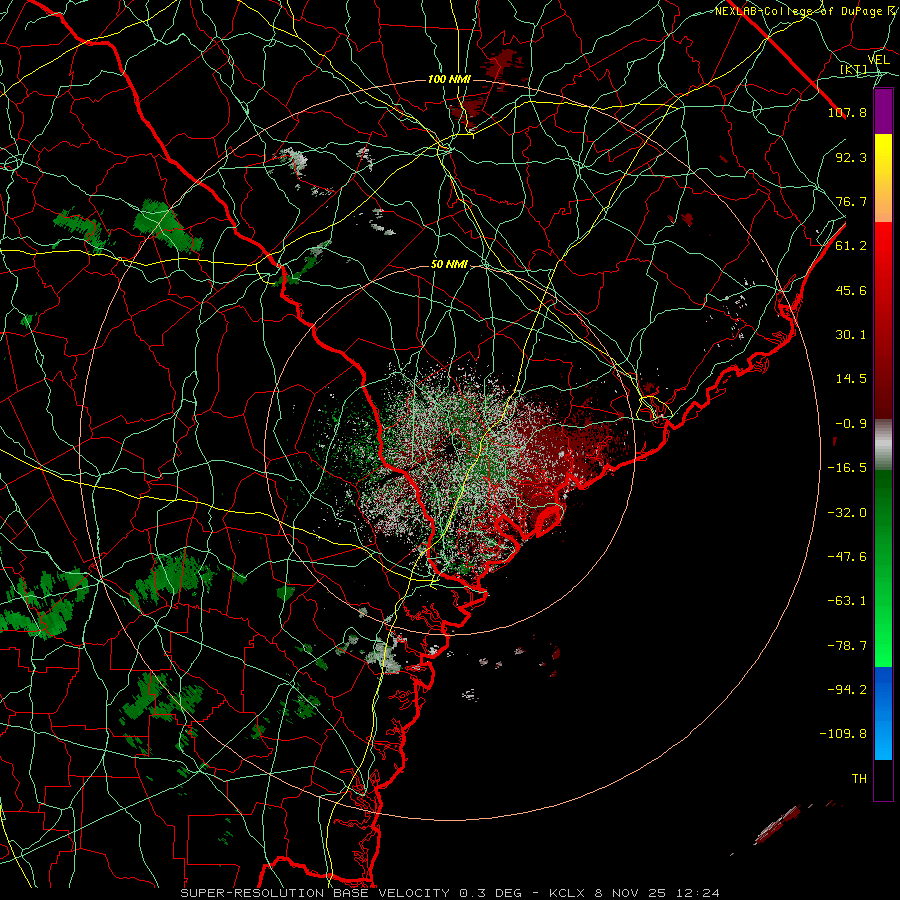The height and width of the screenshot is (900, 900).
Task: Click the 100 NMI range ring label
Action: pos(449,79)
